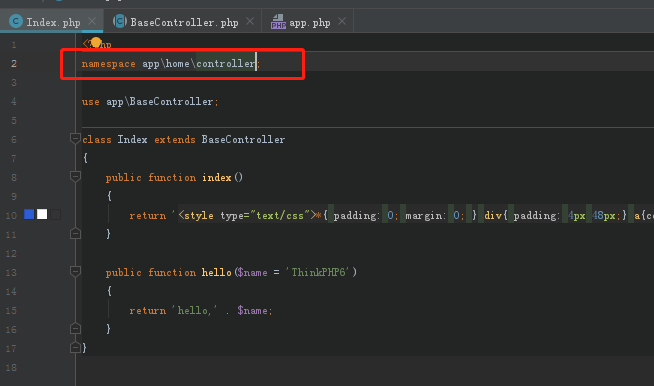Click the namespace keyword on line 2

[x=108, y=64]
